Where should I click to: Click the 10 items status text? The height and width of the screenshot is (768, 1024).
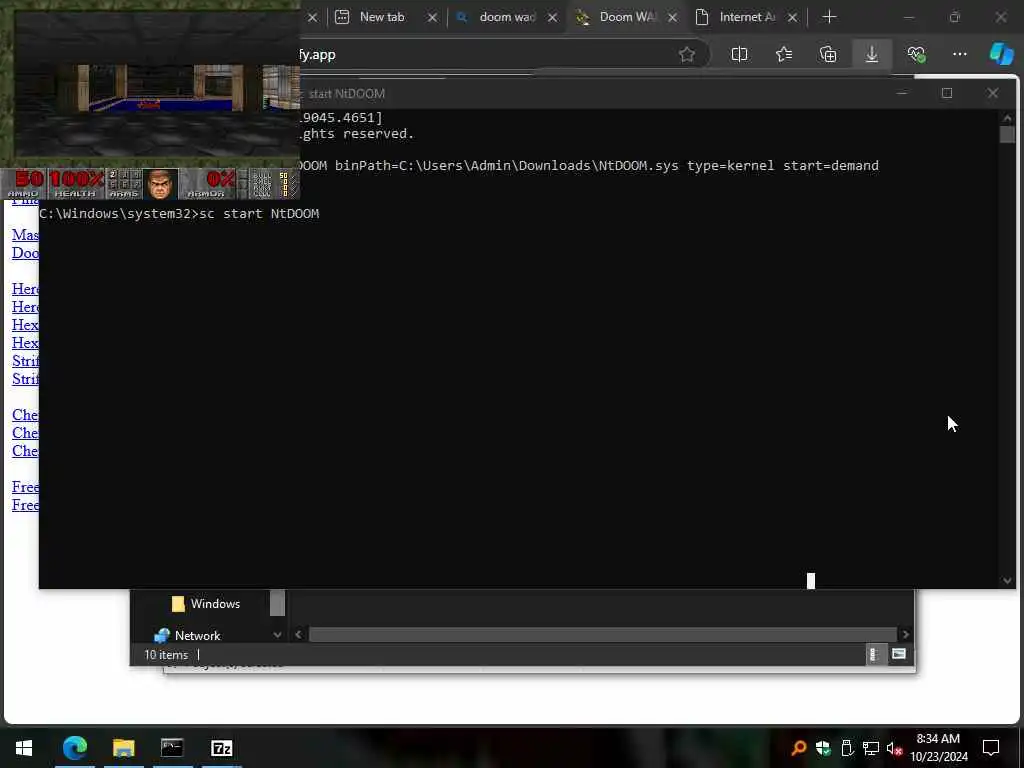tap(166, 654)
